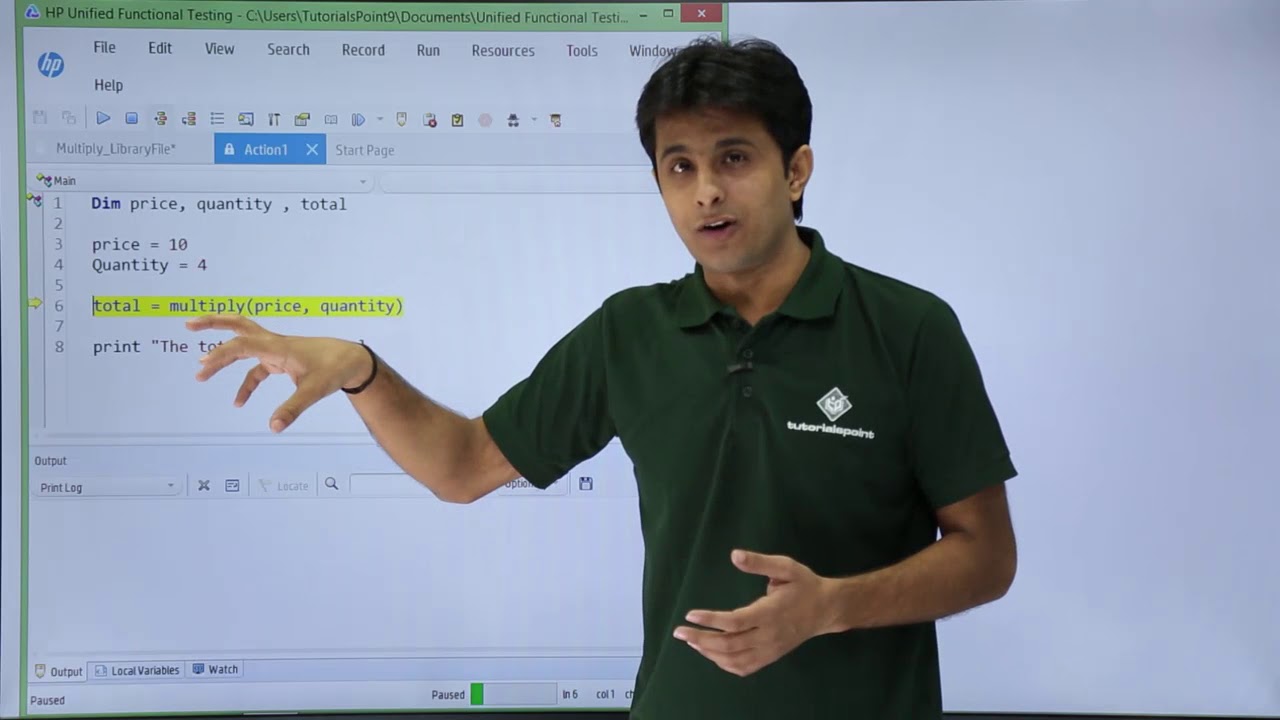Click the line number 8 in gutter
The height and width of the screenshot is (720, 1280).
coord(59,347)
